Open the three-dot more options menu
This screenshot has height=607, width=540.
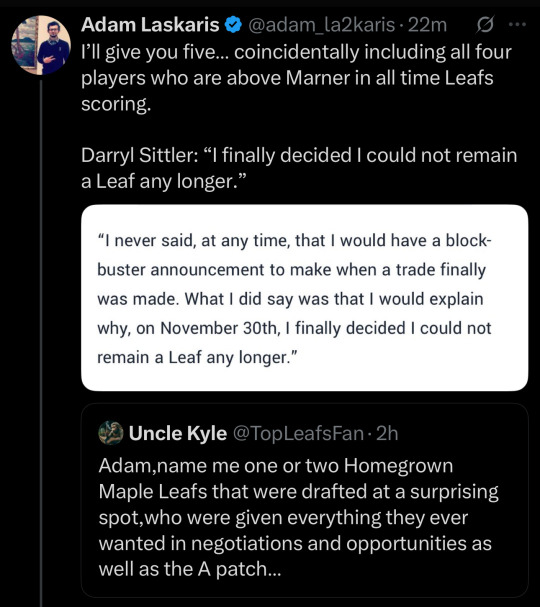(517, 24)
